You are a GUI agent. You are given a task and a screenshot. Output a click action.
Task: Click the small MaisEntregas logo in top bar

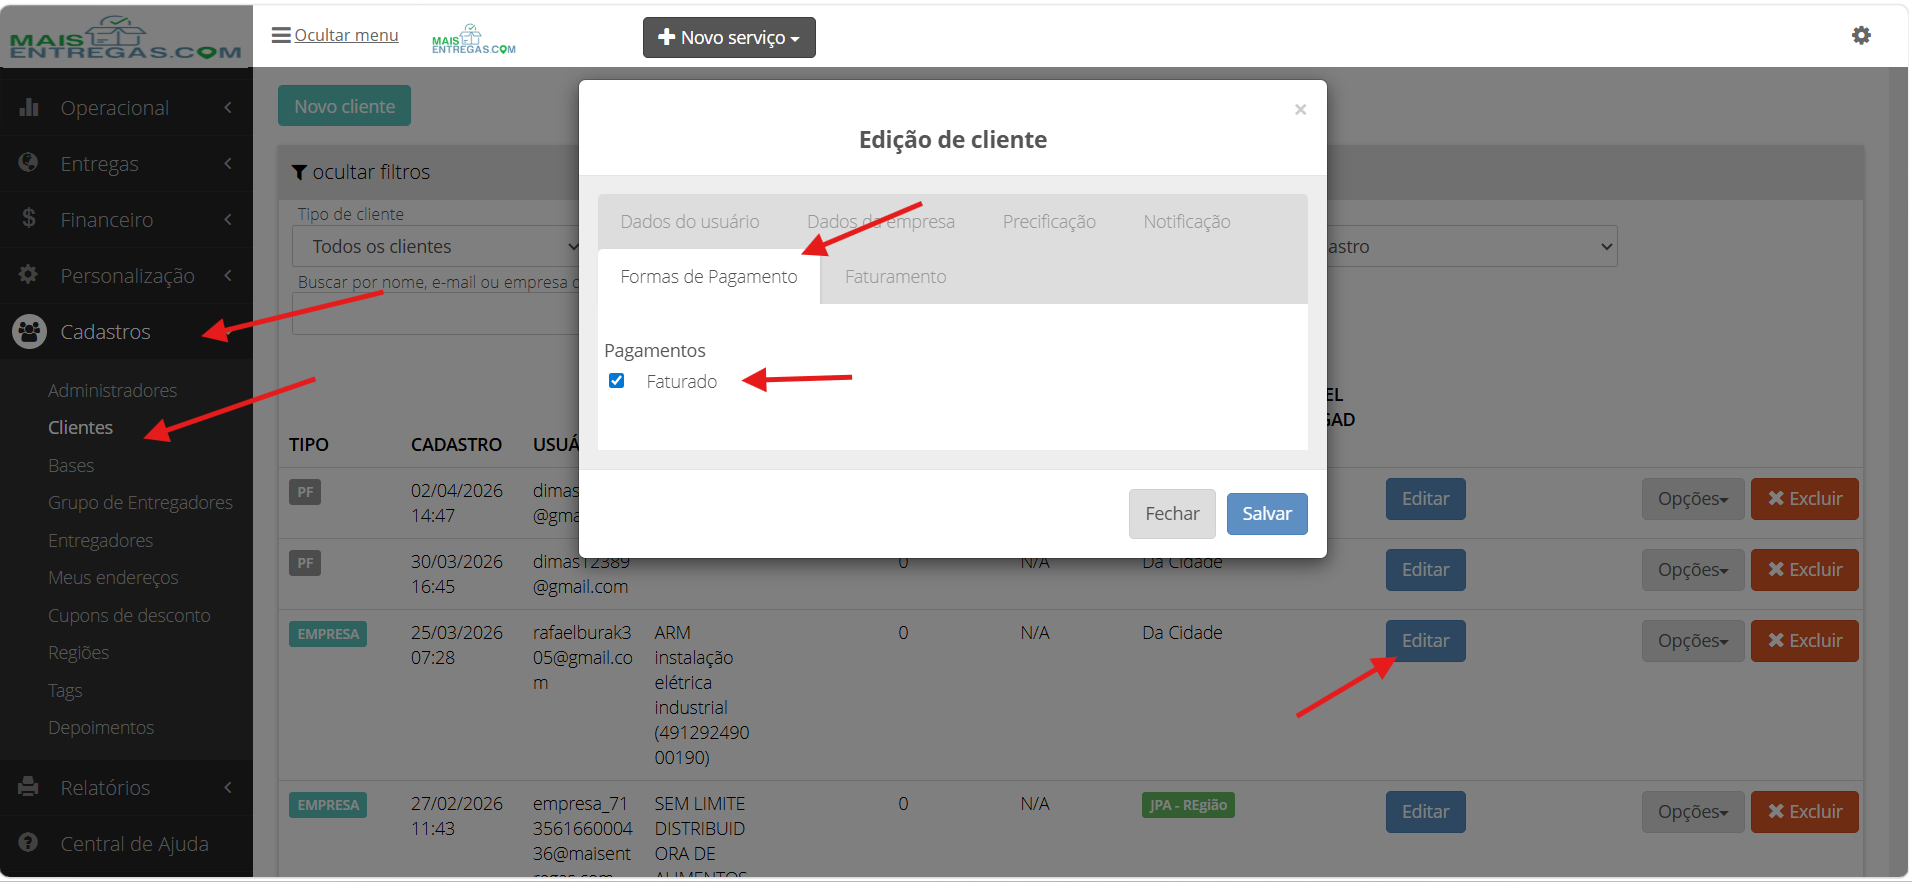click(474, 39)
